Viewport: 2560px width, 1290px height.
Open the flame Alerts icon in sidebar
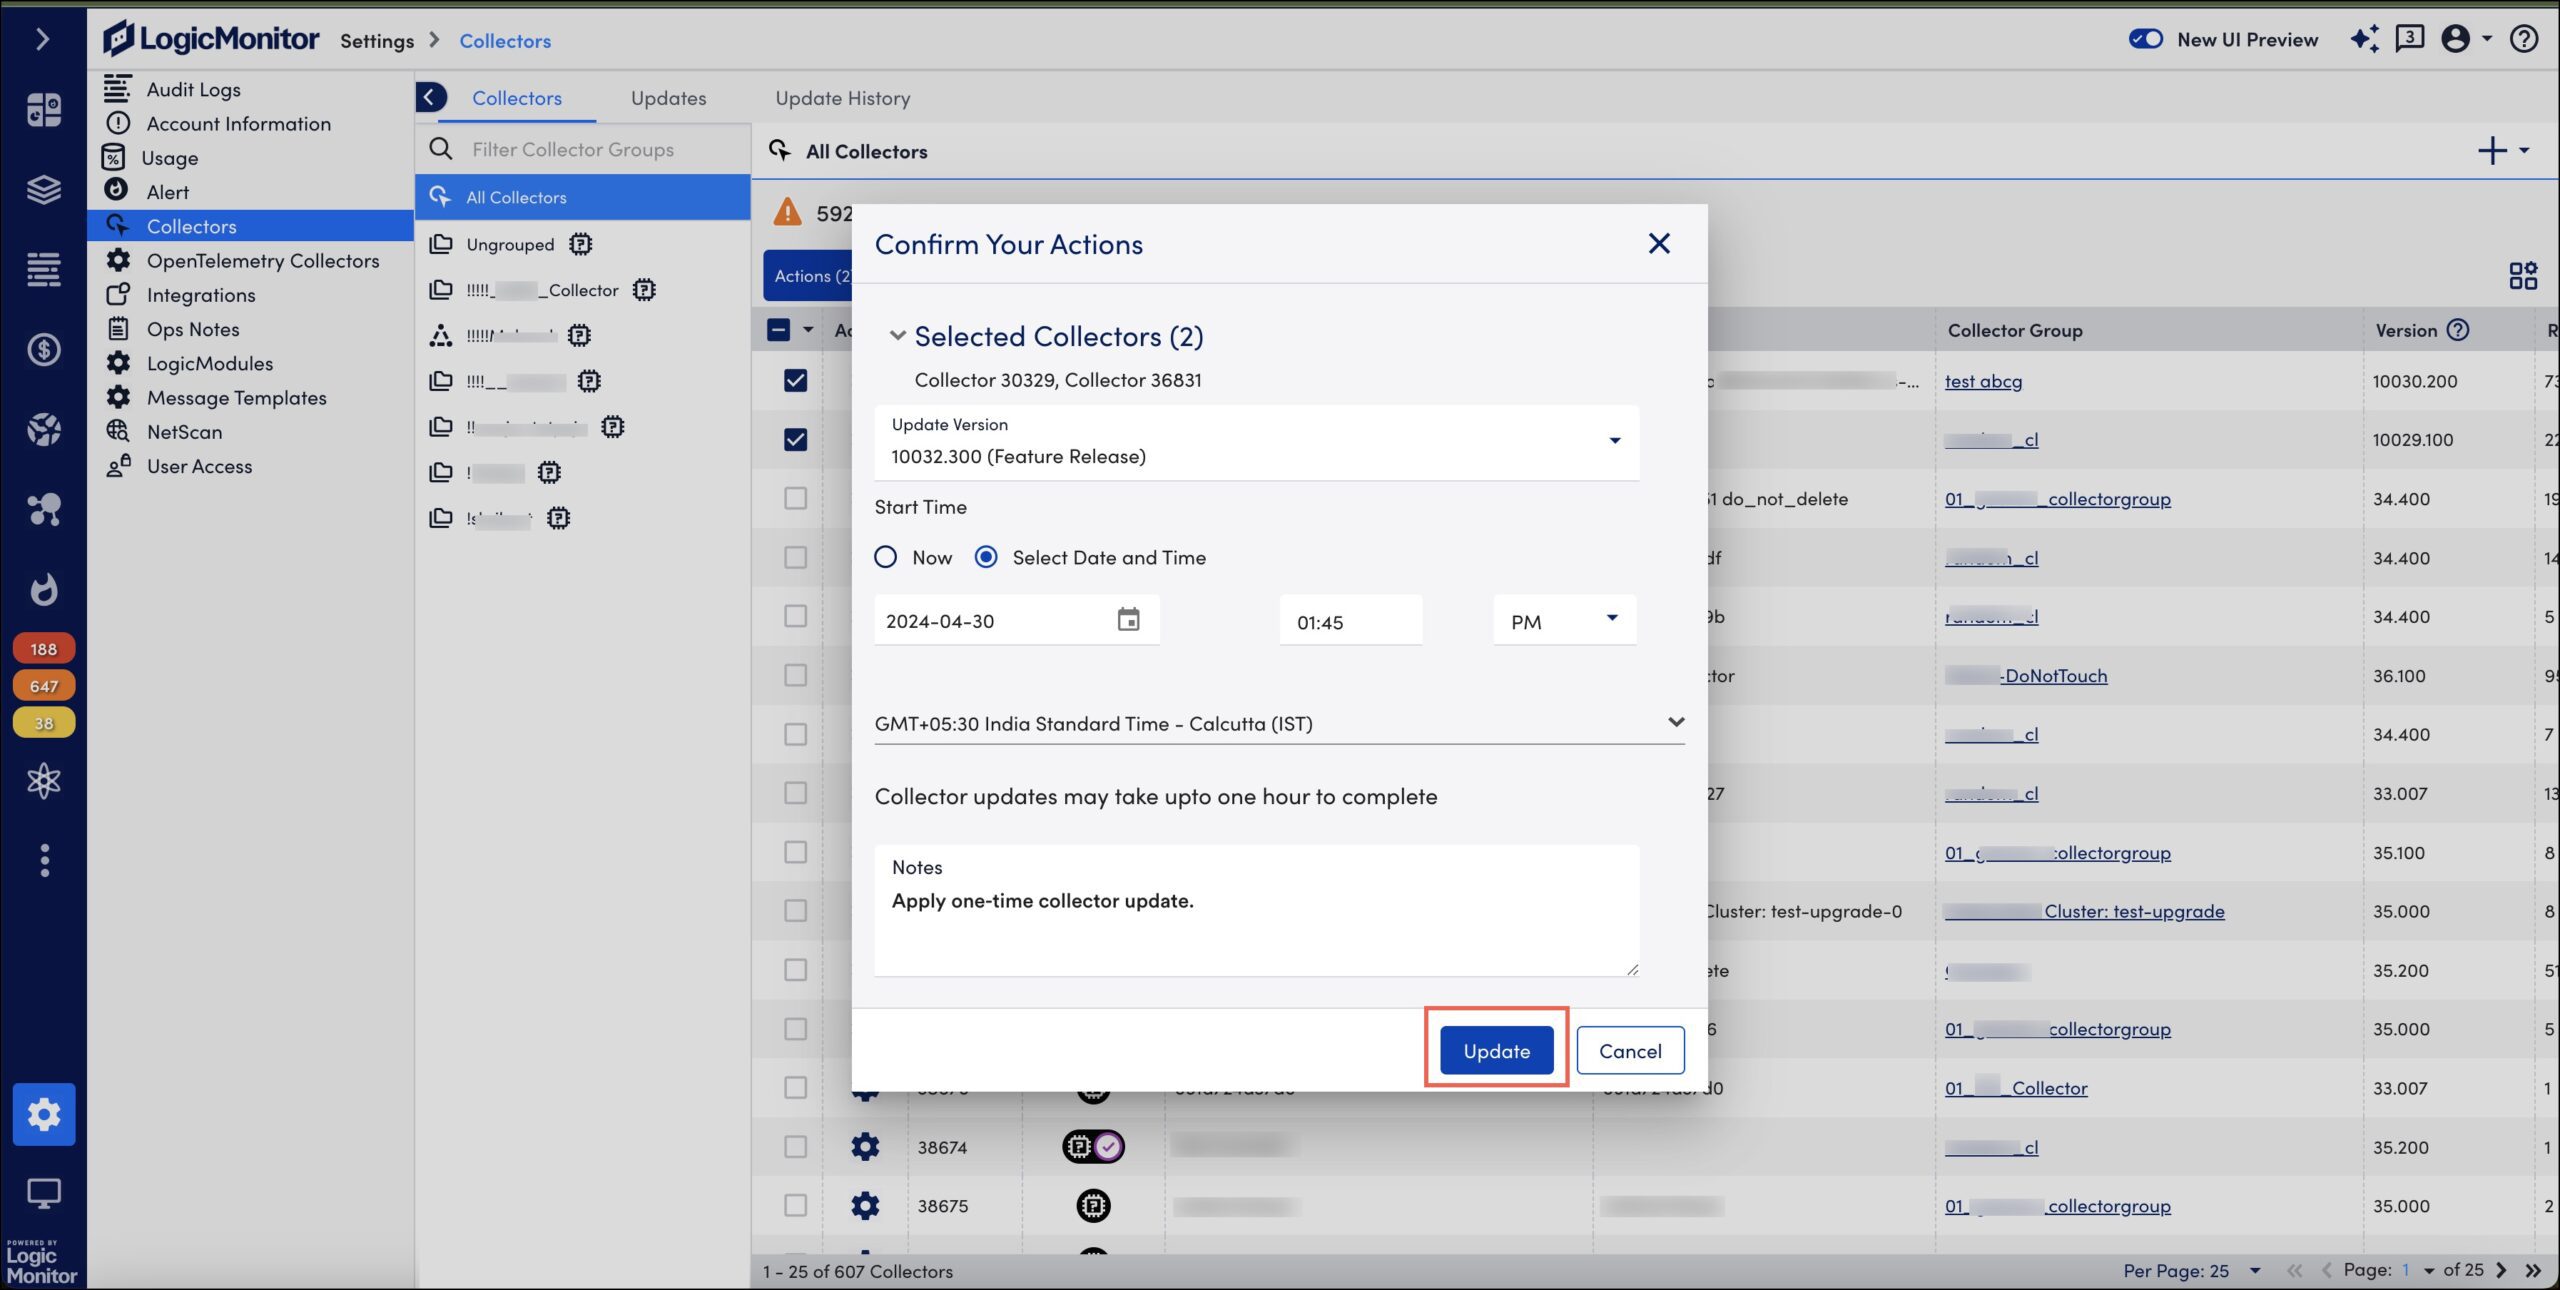[x=43, y=589]
